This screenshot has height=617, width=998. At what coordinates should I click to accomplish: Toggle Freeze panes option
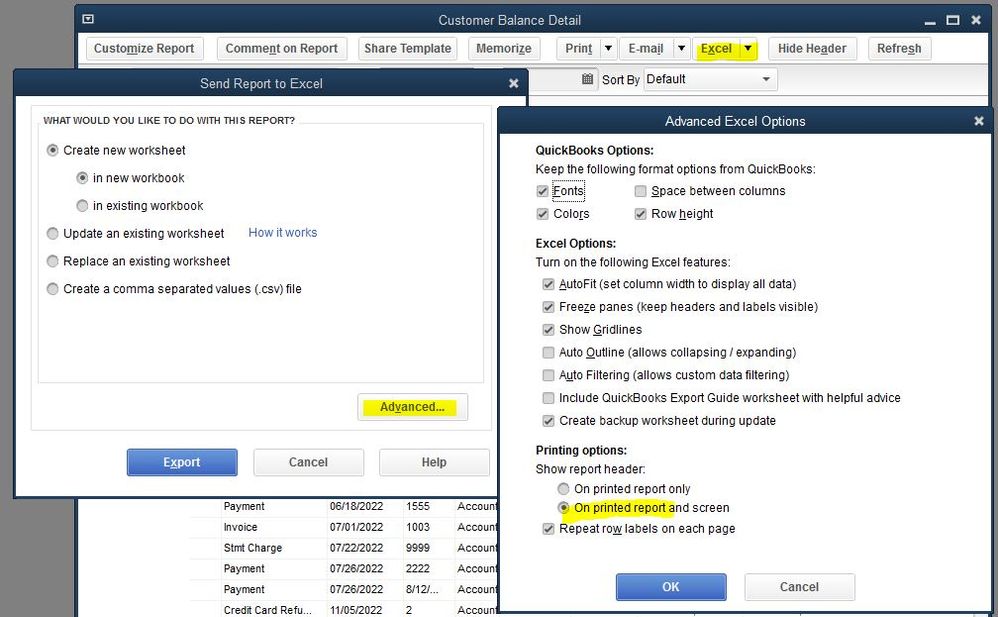548,307
